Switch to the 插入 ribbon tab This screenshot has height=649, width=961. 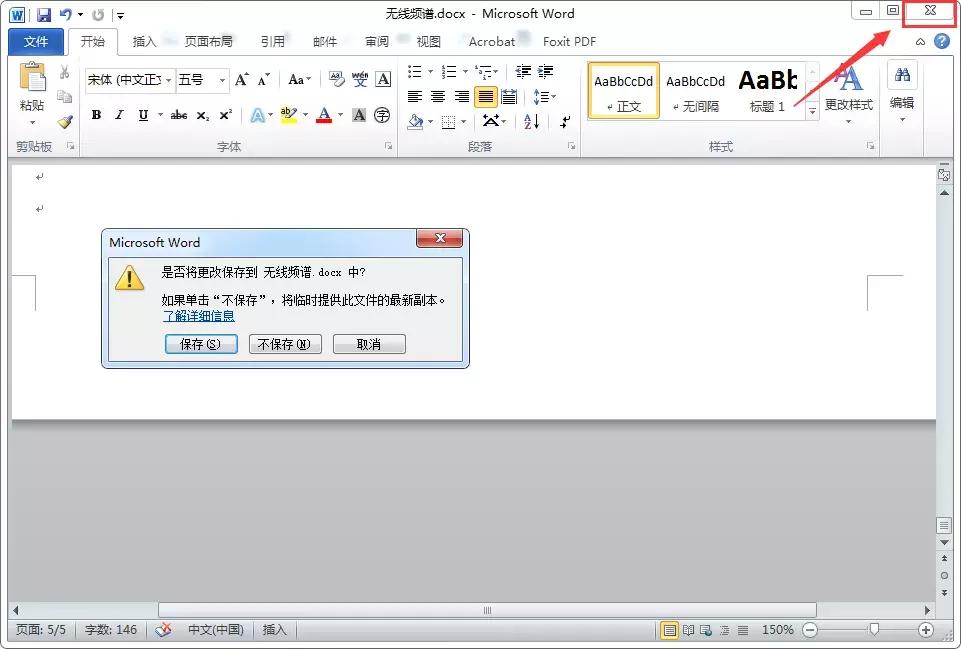point(143,42)
